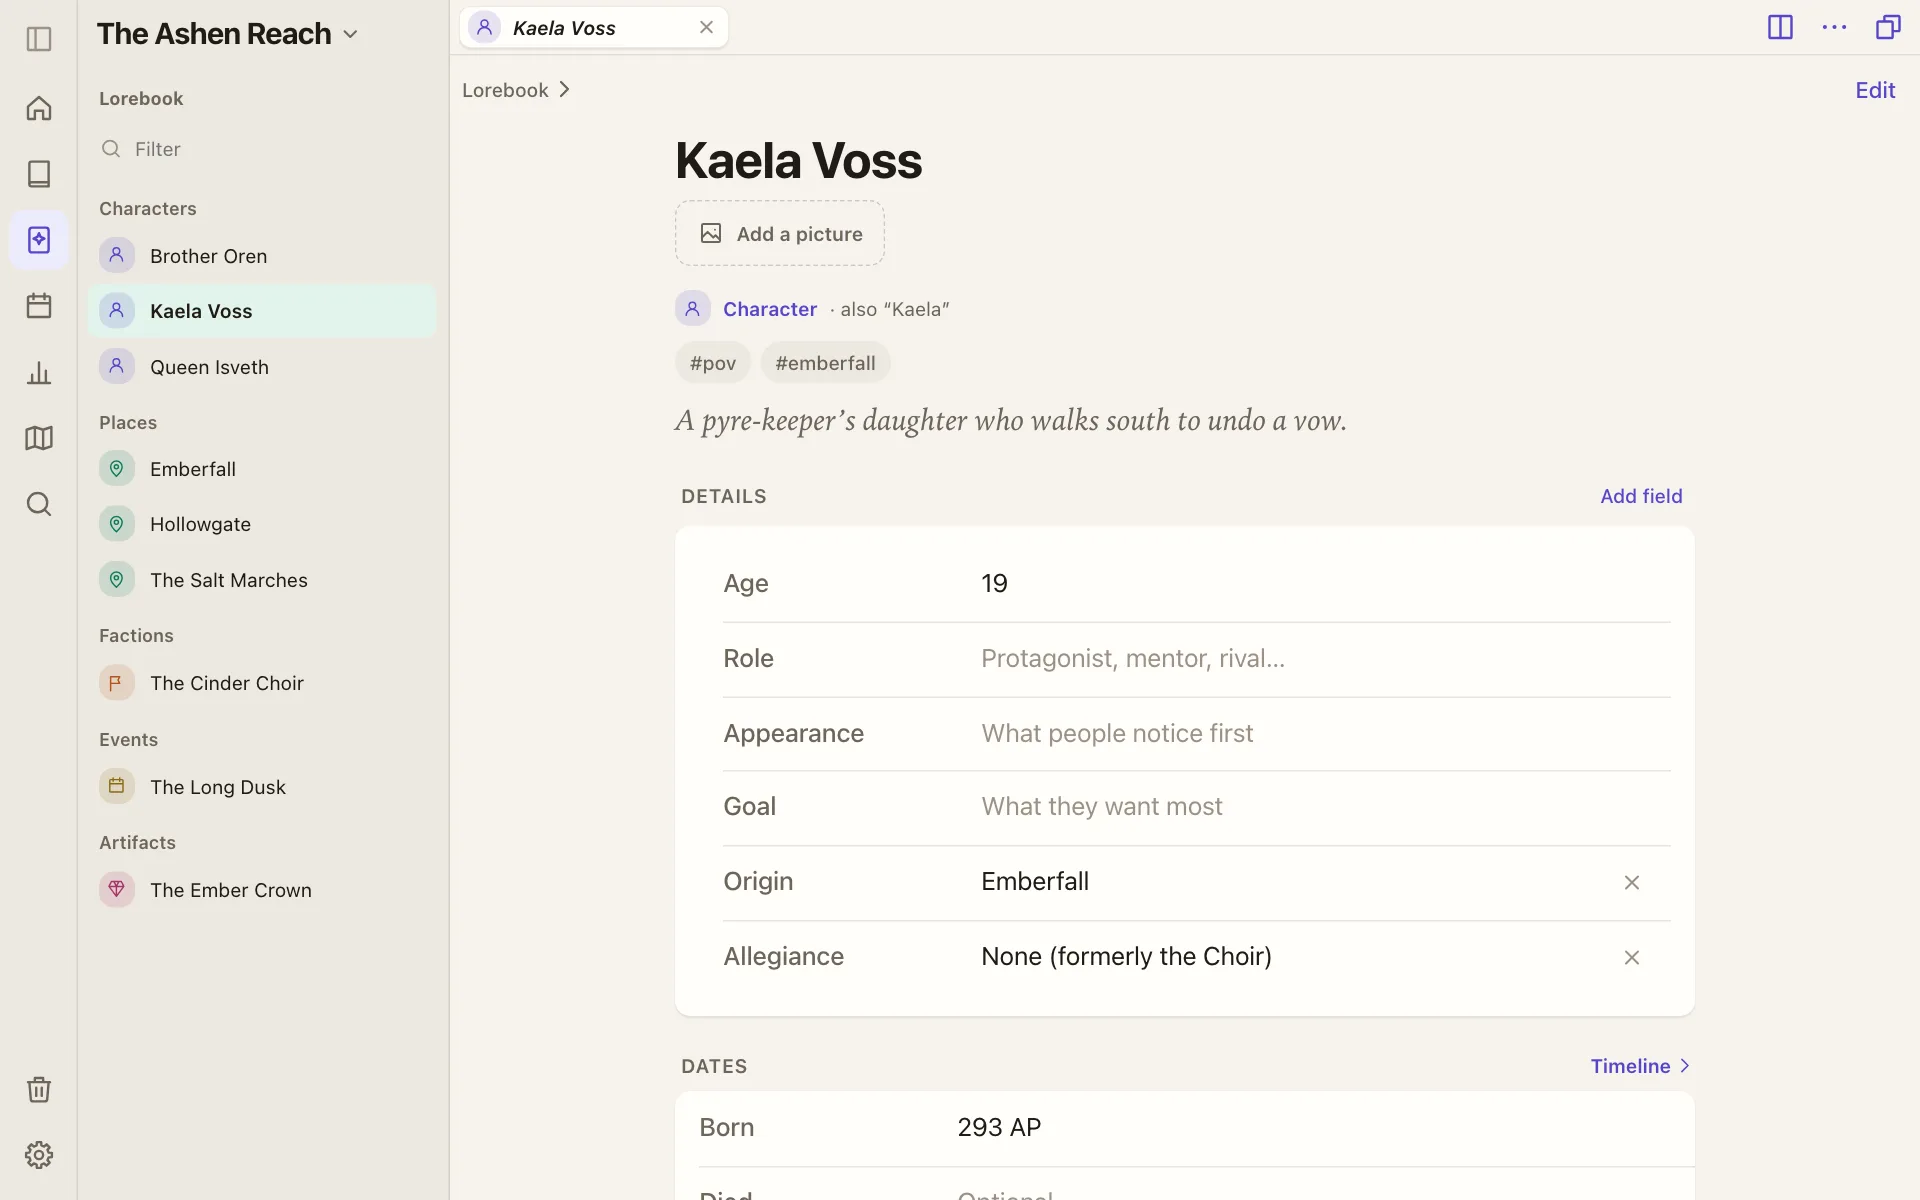The image size is (1920, 1200).
Task: Click the Edit link
Action: tap(1875, 90)
